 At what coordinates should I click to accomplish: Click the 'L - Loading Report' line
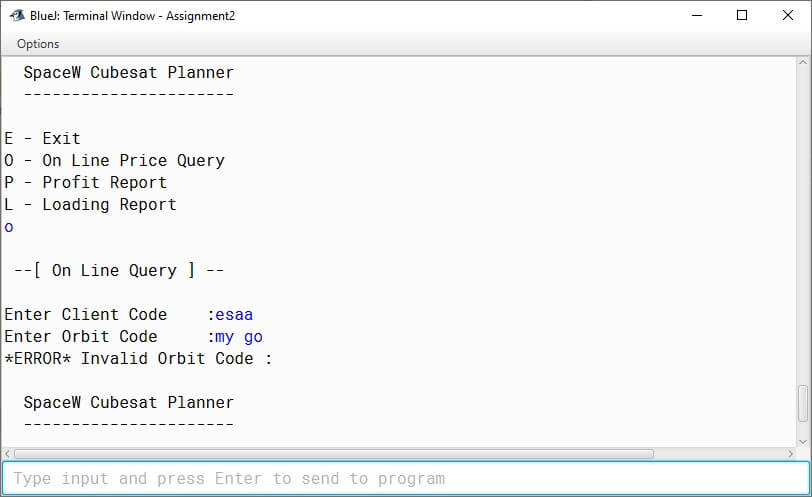click(x=91, y=204)
